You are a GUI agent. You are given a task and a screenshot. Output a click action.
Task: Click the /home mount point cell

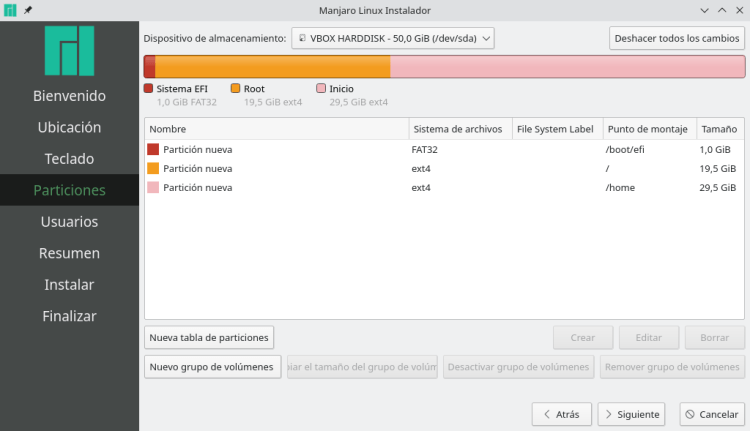[620, 188]
